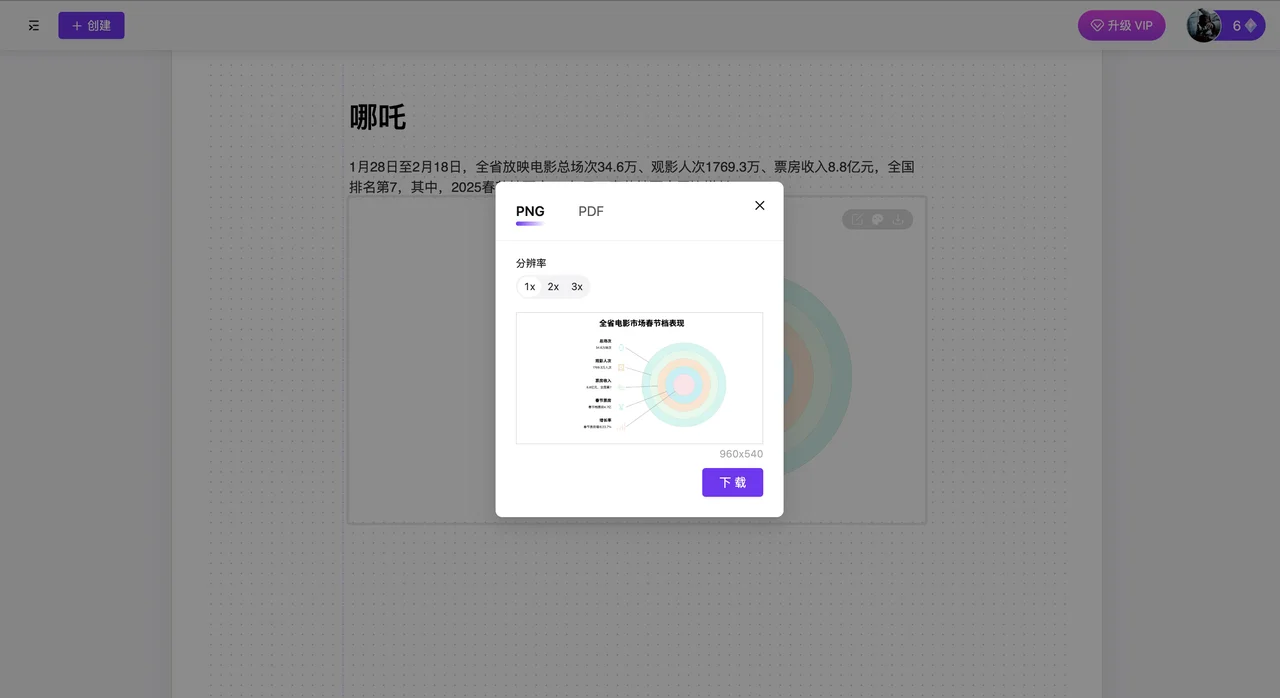This screenshot has height=698, width=1280.
Task: Enable the 3x resolution option
Action: click(x=576, y=286)
